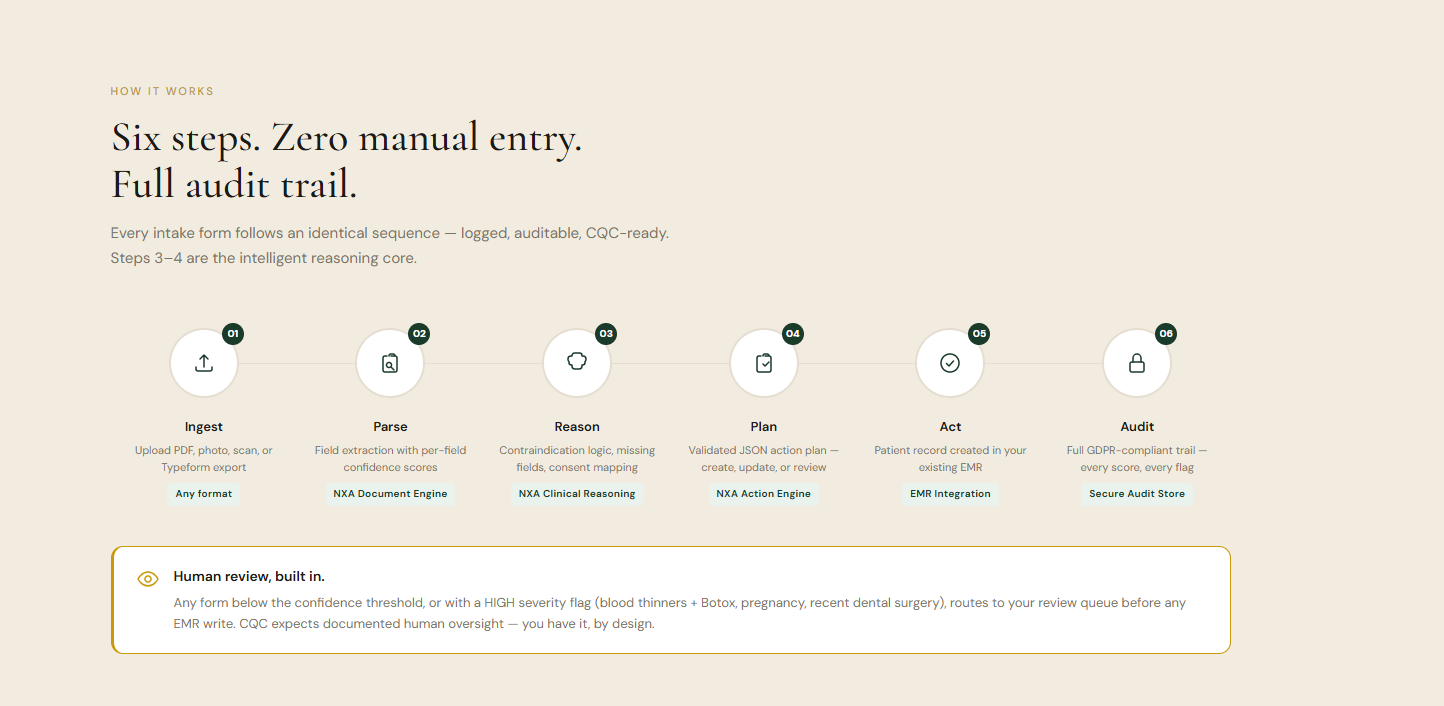This screenshot has width=1444, height=706.
Task: Click the Every intake form follows sentence
Action: point(390,233)
